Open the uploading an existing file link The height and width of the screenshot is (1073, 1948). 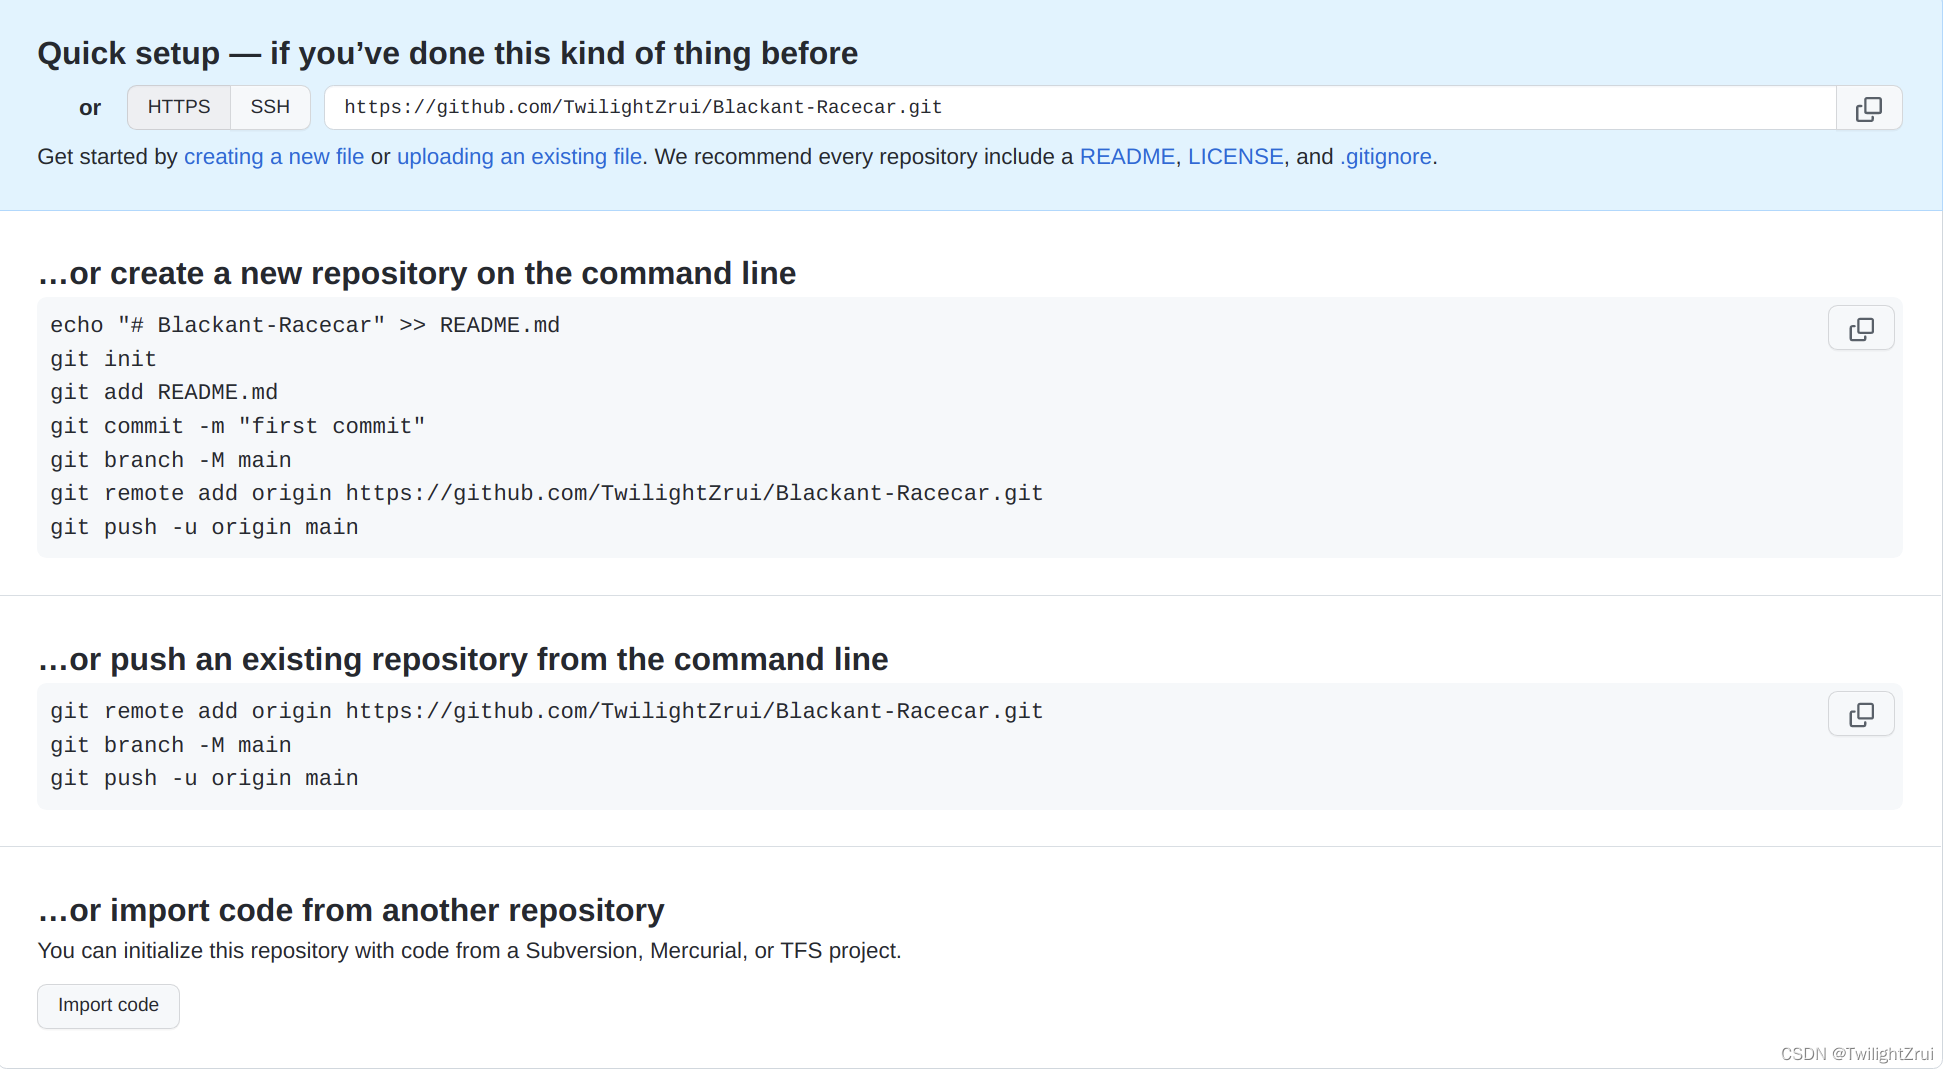pos(520,157)
